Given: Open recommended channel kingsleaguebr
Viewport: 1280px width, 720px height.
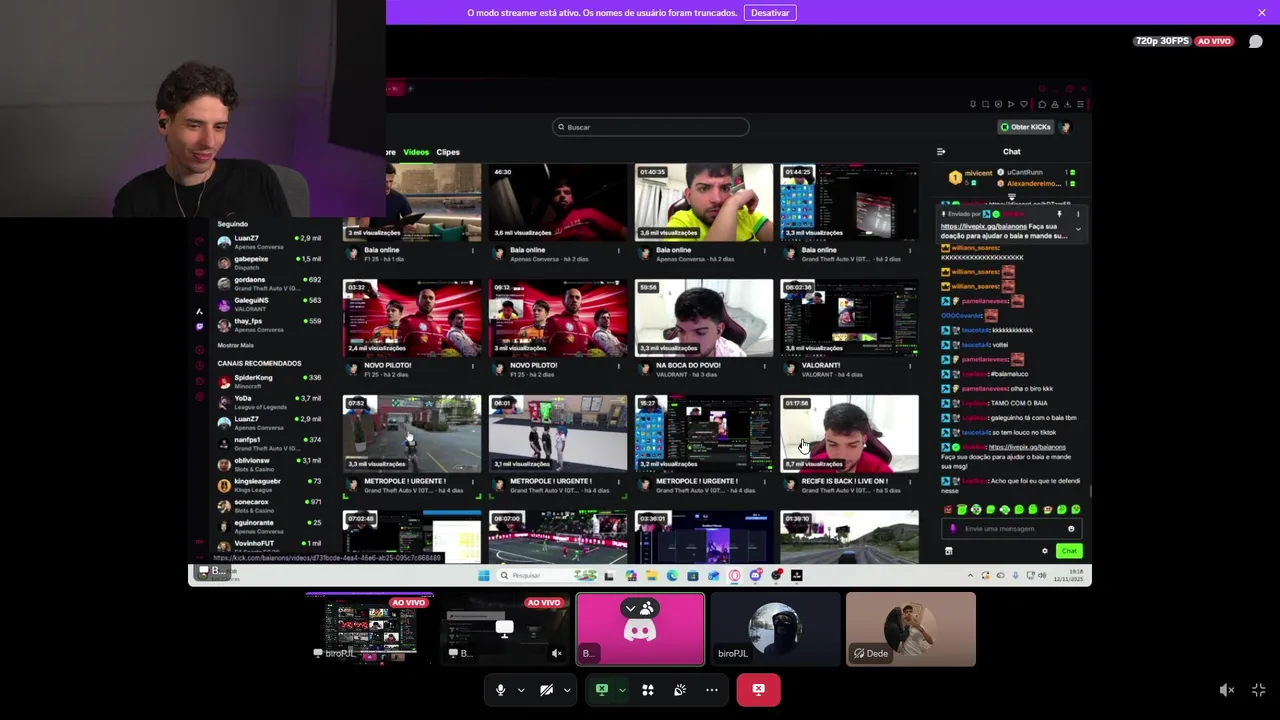Looking at the screenshot, I should [270, 484].
